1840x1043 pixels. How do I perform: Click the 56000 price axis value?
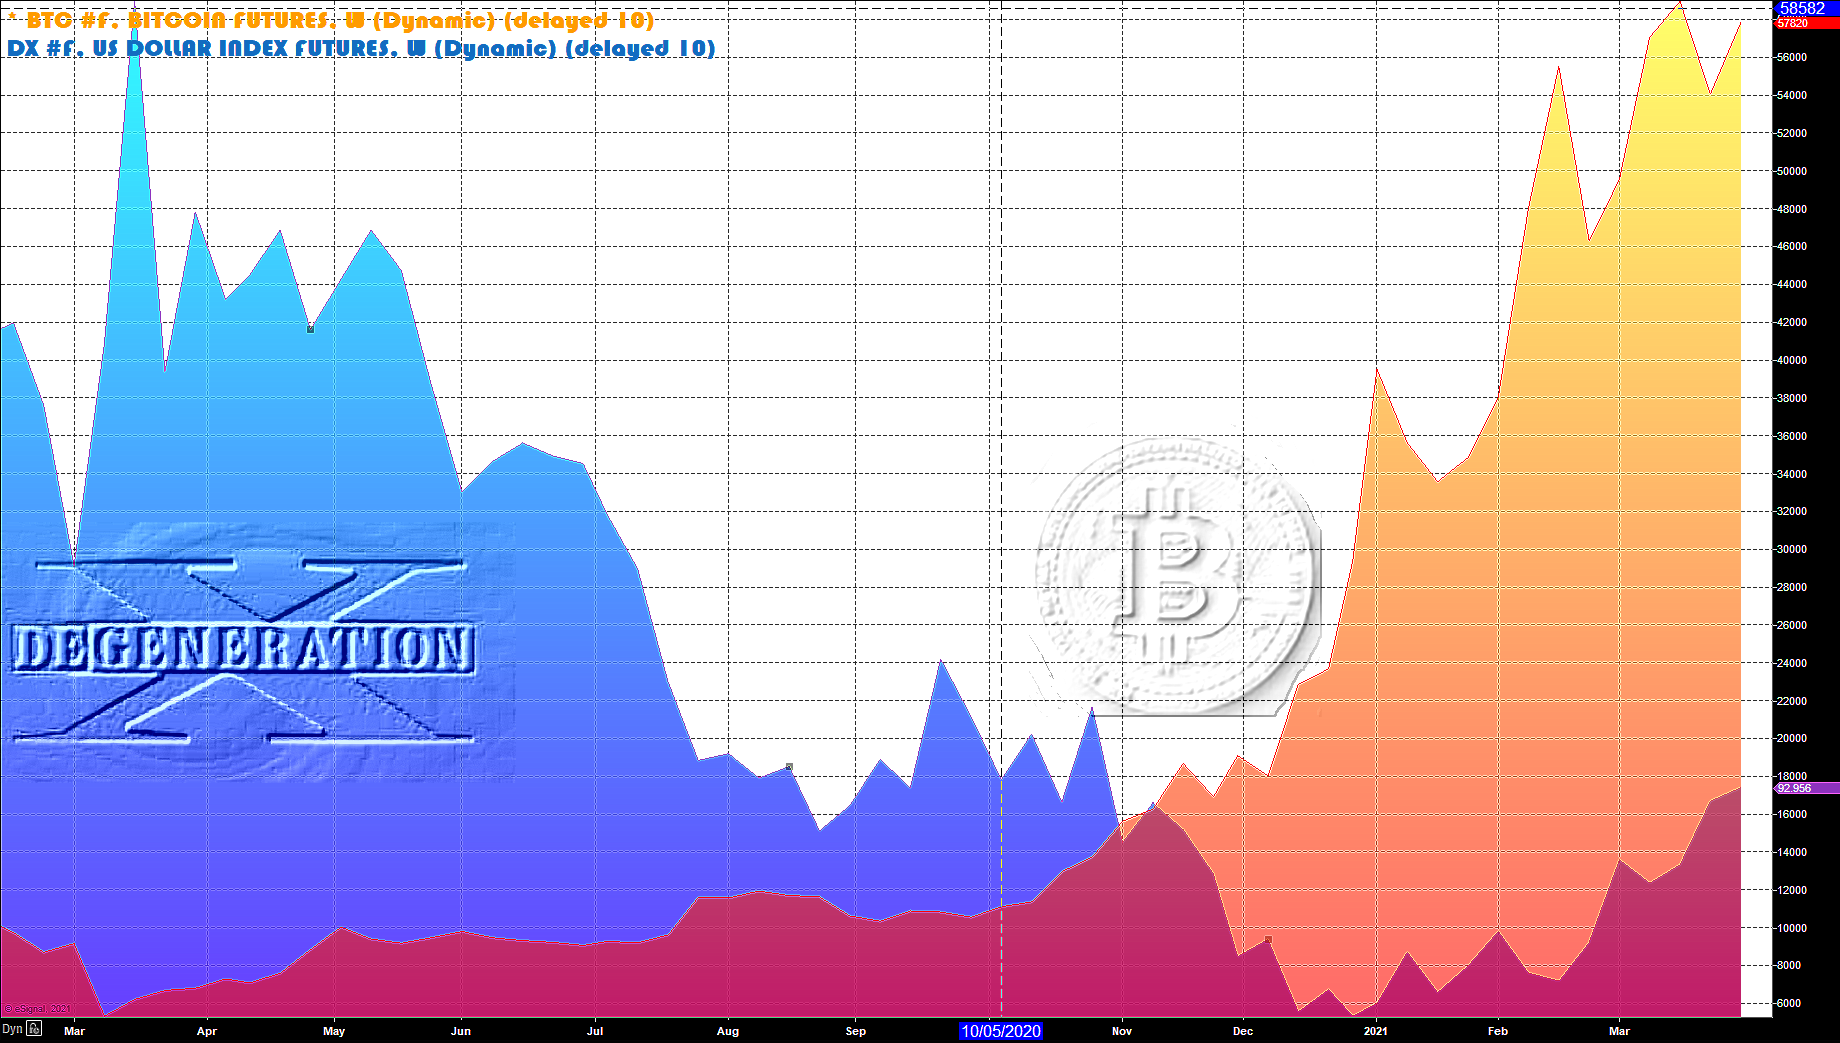(1792, 57)
